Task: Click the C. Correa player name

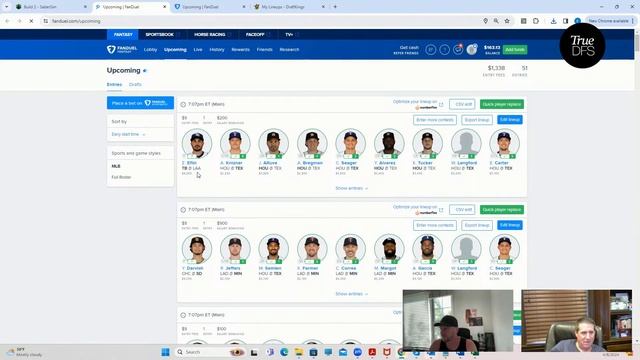Action: (x=346, y=268)
